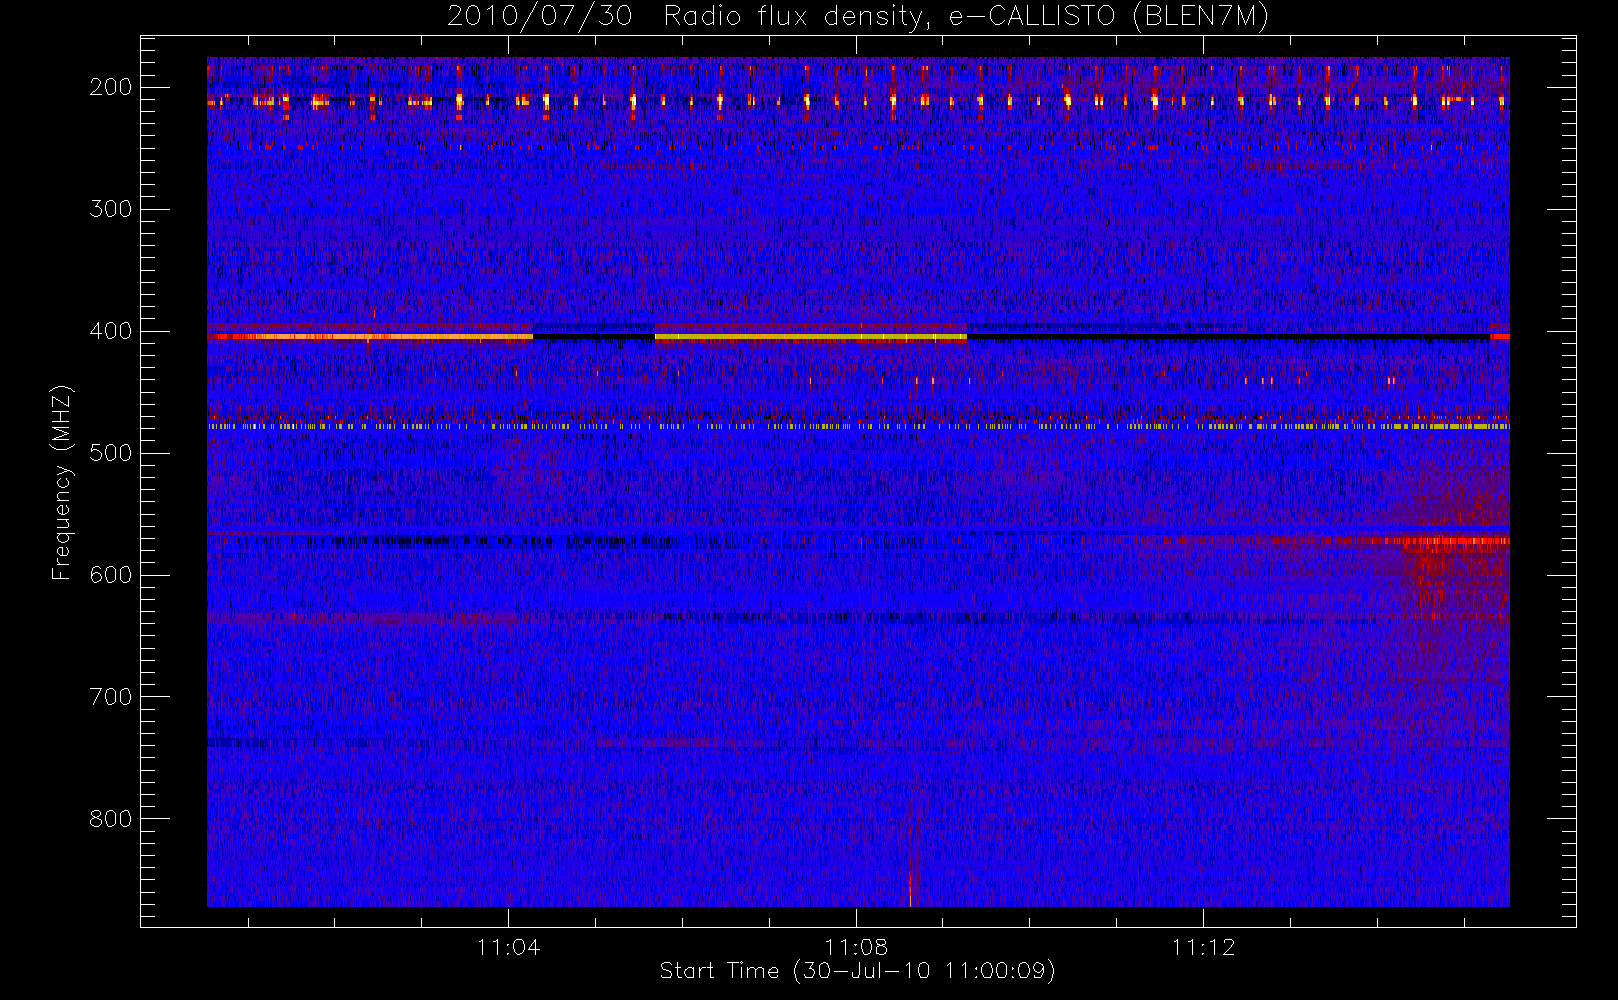
Task: Click the 200 frequency tick label
Action: 111,87
